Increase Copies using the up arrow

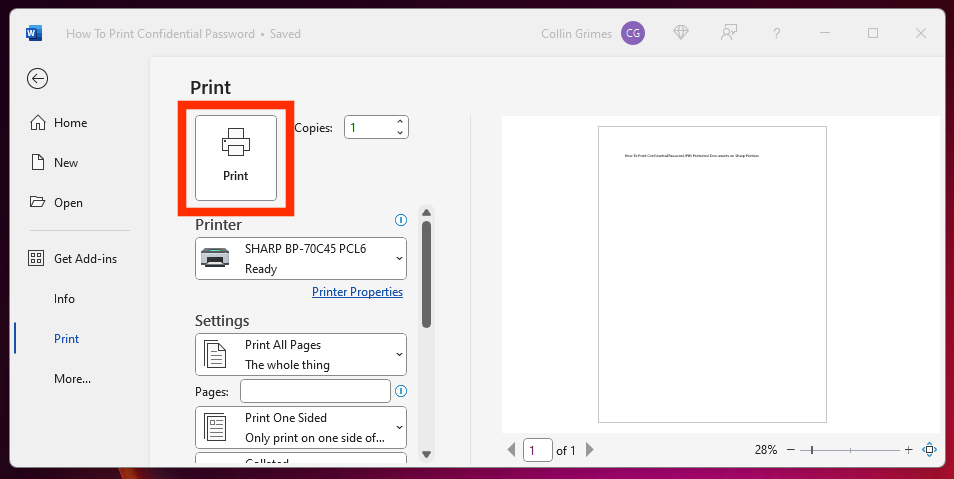(x=400, y=122)
